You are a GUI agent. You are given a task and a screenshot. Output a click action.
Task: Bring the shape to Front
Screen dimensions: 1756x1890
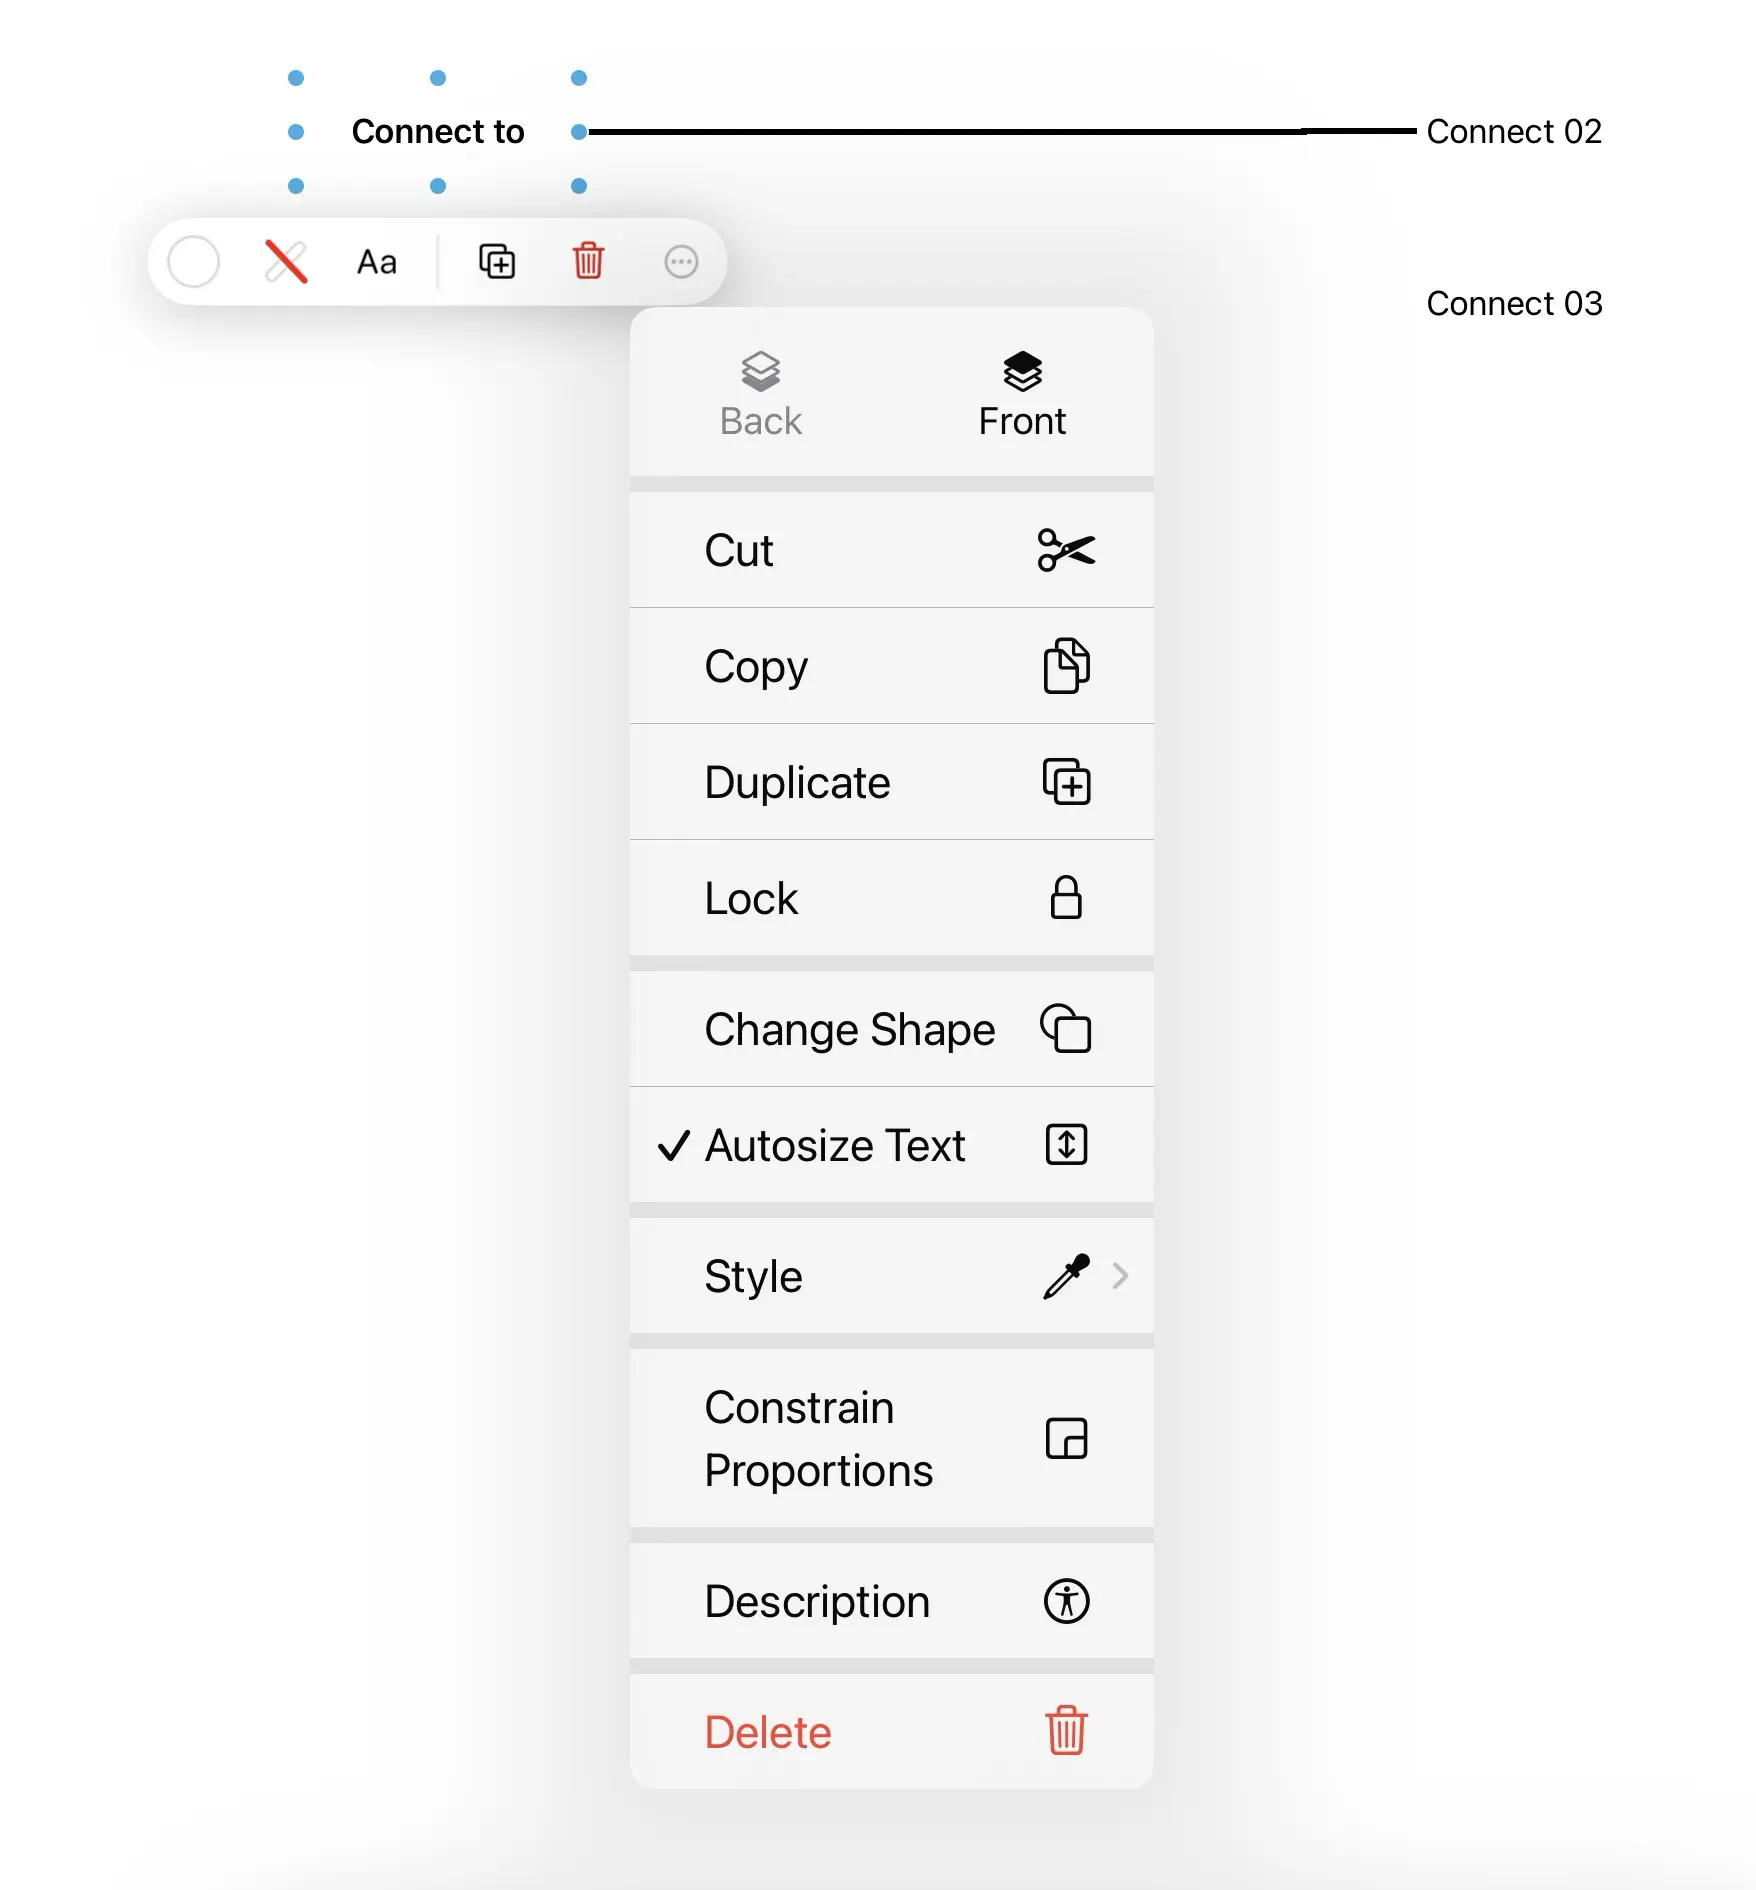1022,394
